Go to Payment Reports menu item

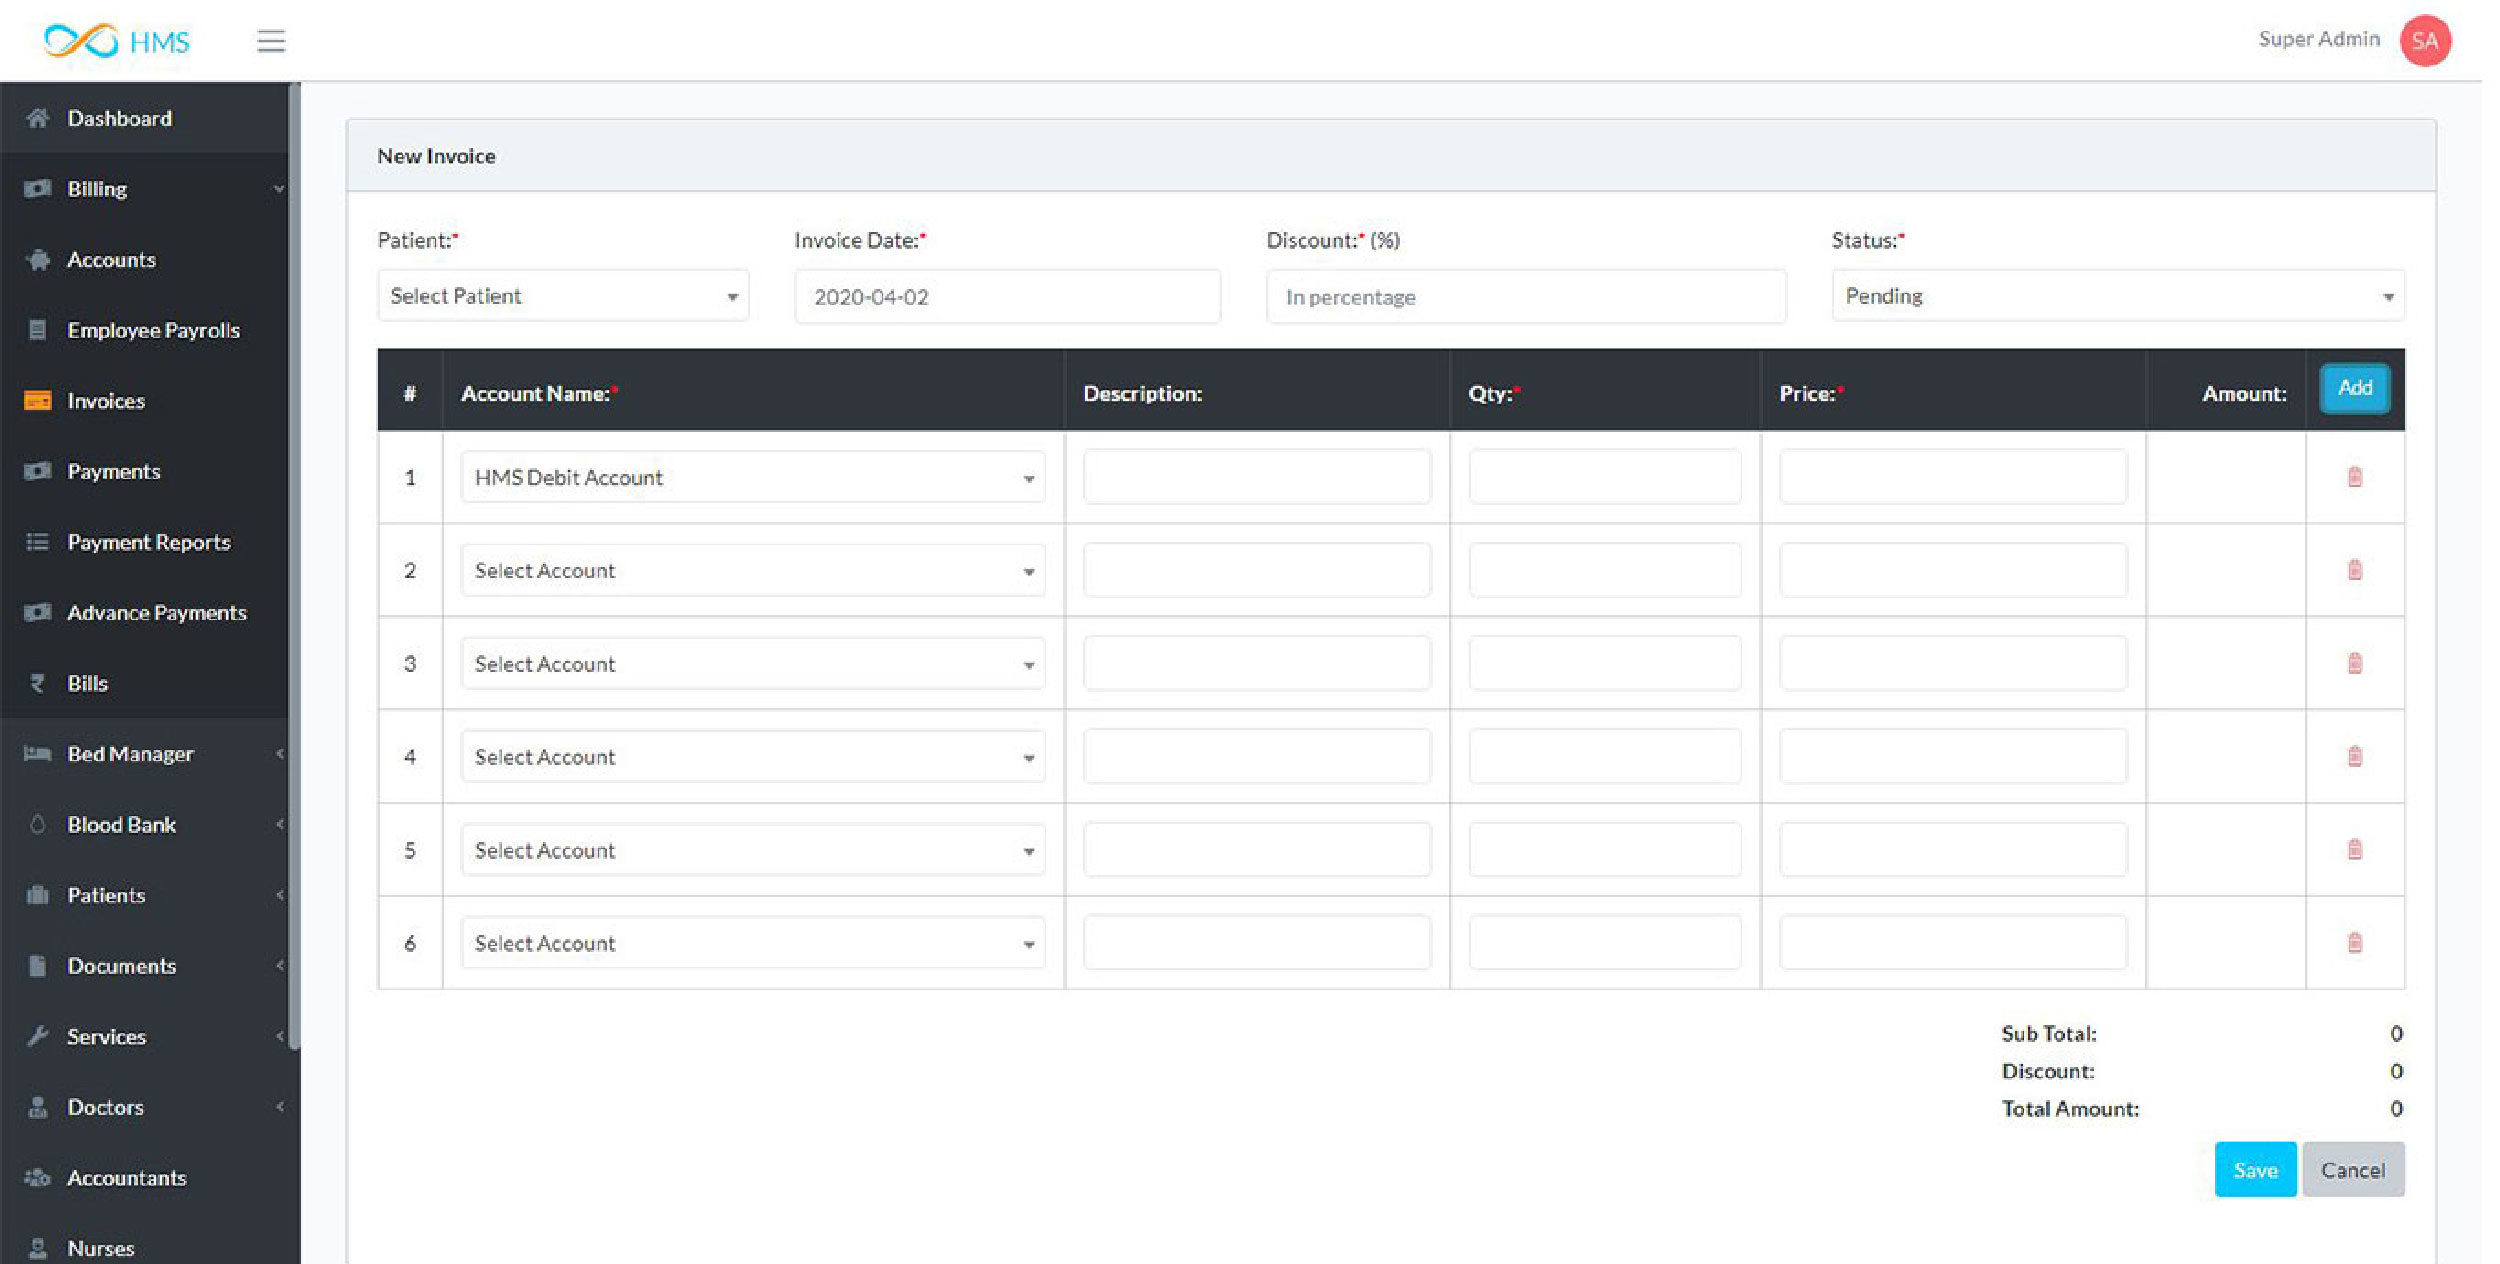(148, 542)
